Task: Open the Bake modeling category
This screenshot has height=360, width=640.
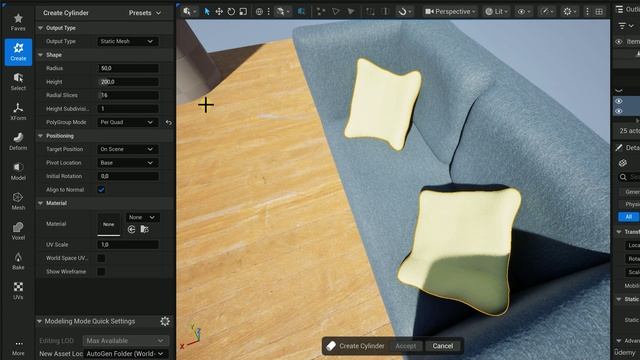Action: (18, 261)
